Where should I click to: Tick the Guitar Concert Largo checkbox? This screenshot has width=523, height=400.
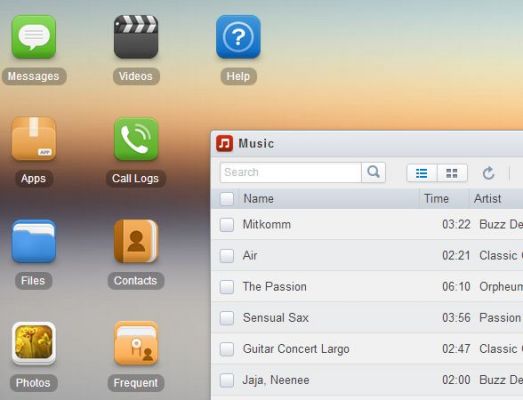227,349
